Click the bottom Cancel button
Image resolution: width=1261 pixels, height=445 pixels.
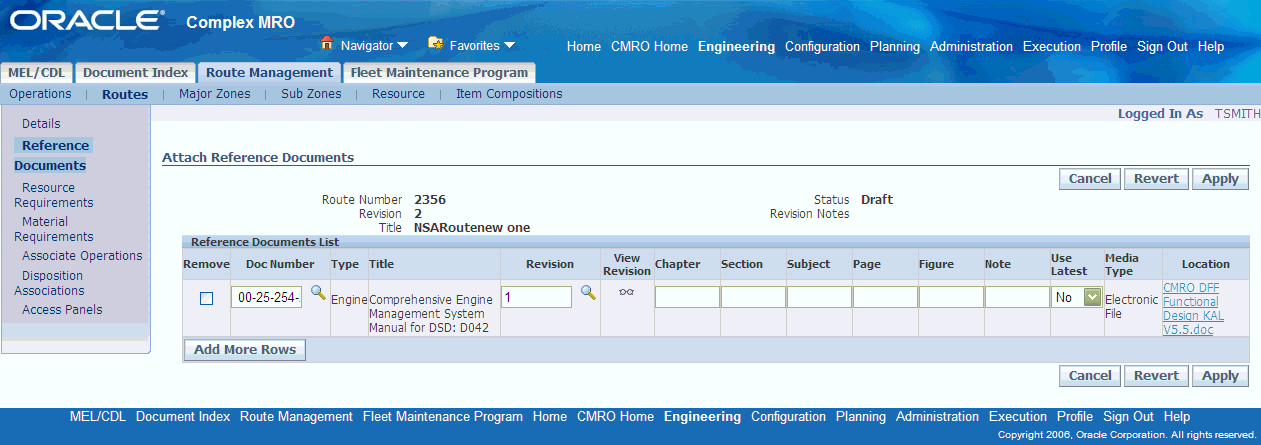point(1090,376)
